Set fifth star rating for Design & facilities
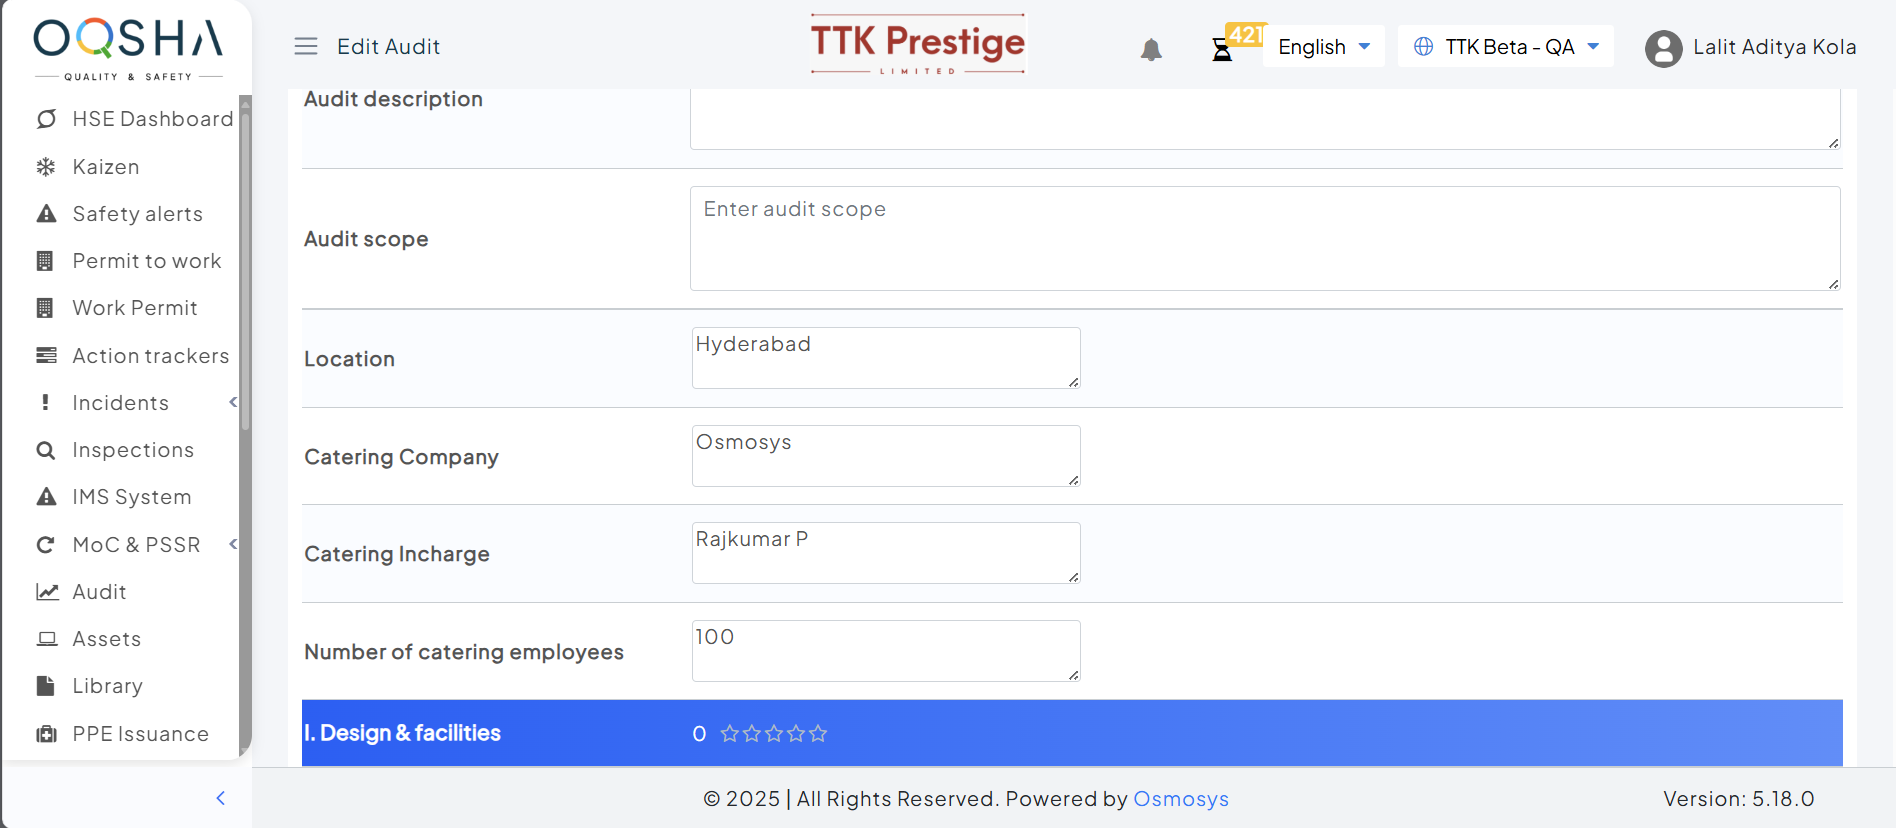 coord(818,734)
